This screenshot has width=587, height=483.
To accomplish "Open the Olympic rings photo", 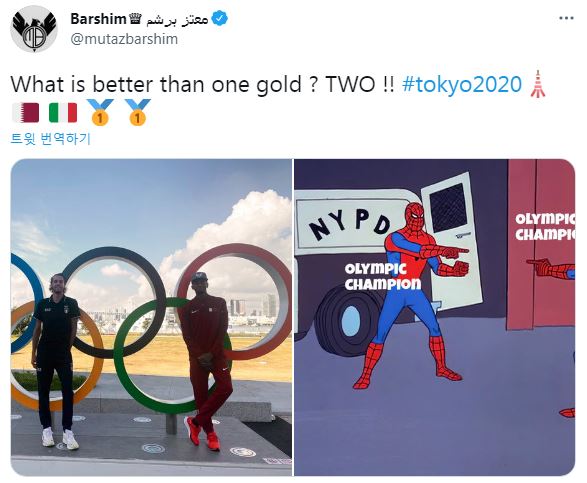I will click(x=151, y=318).
